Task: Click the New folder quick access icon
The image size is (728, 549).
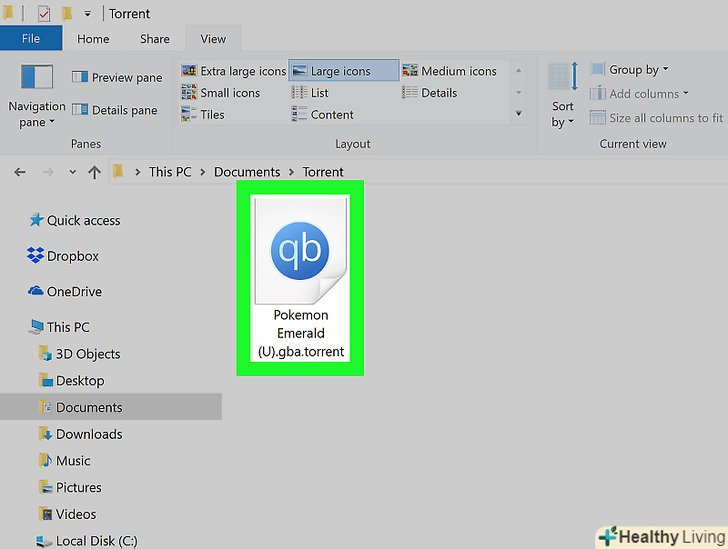Action: [67, 13]
